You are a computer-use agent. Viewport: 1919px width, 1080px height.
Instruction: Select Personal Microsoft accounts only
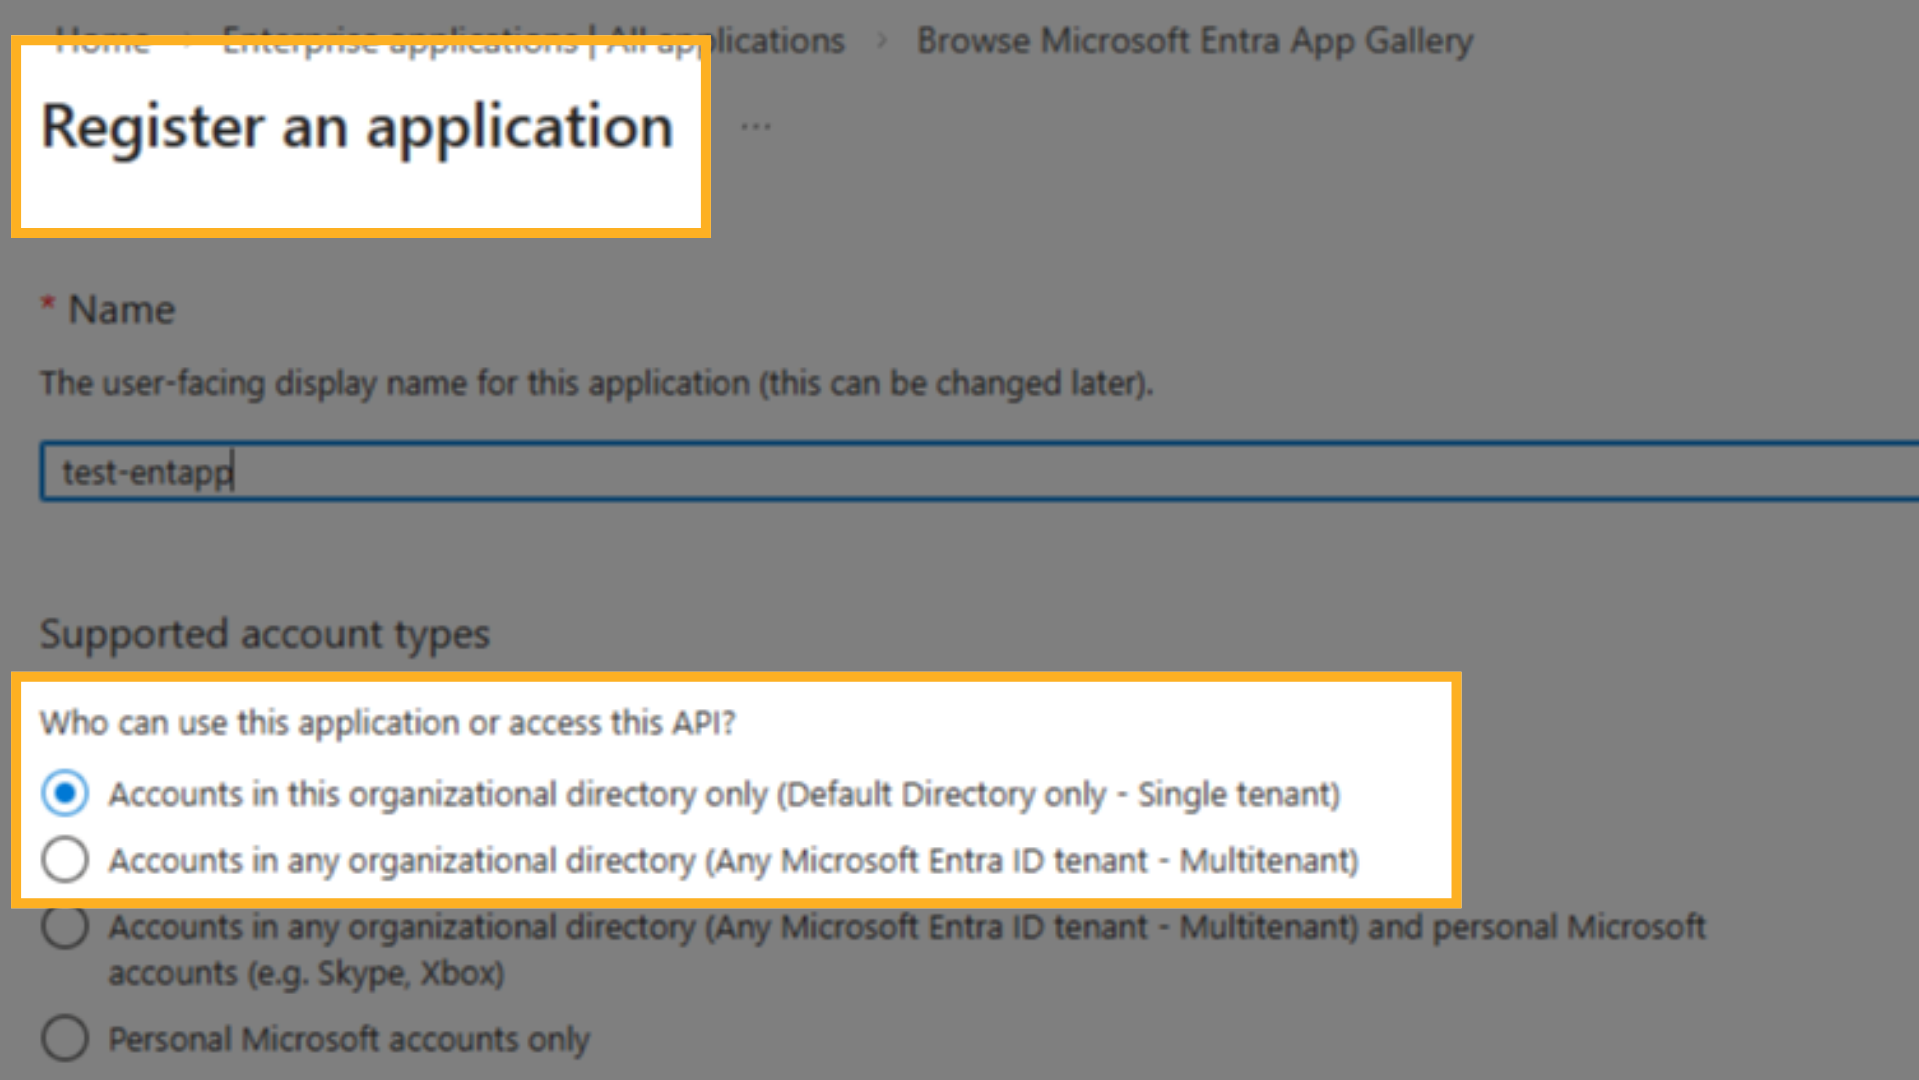click(x=64, y=1038)
